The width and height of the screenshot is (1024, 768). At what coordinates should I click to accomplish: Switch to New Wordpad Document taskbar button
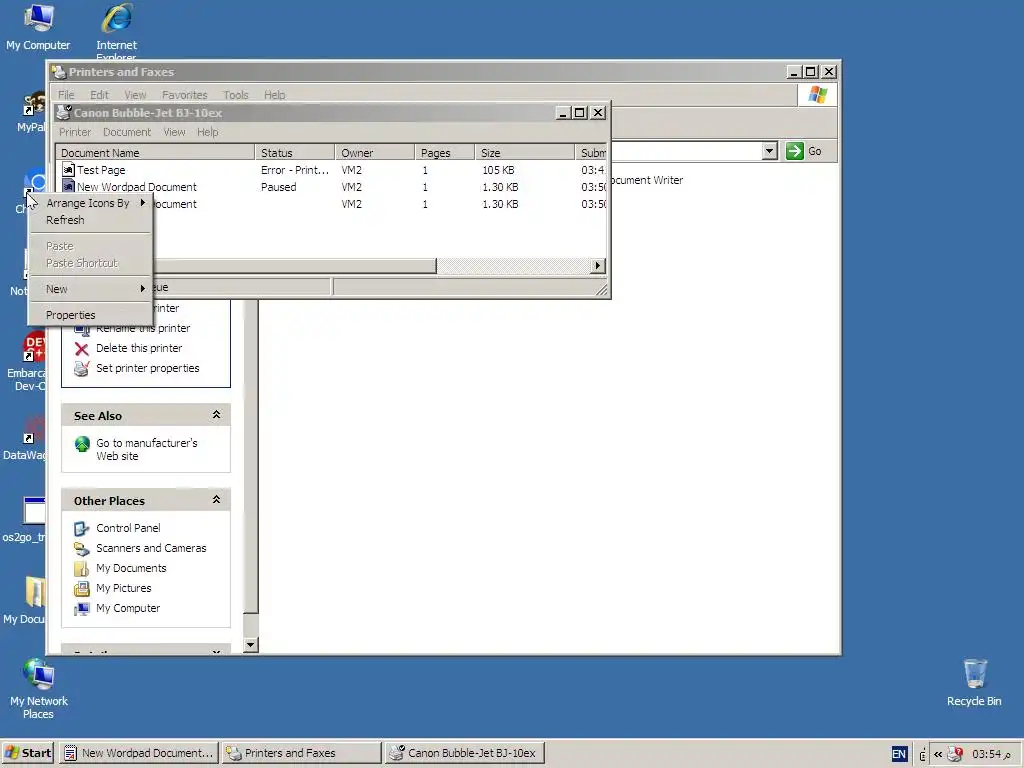(139, 753)
